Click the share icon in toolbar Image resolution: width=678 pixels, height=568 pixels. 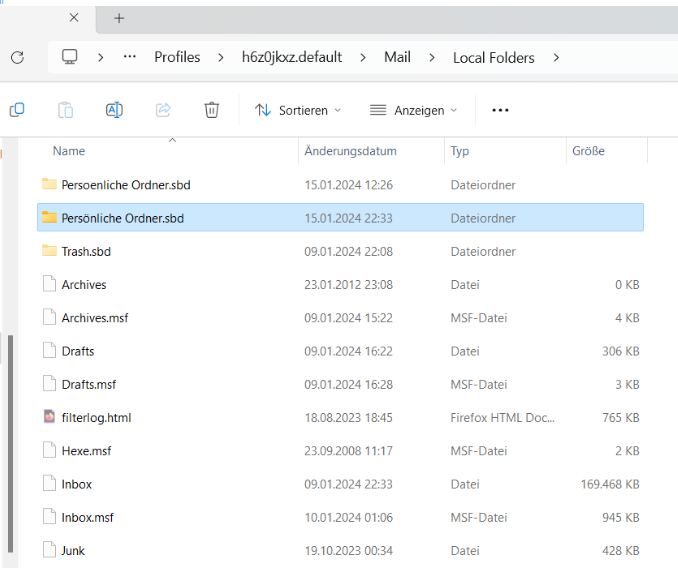point(163,110)
